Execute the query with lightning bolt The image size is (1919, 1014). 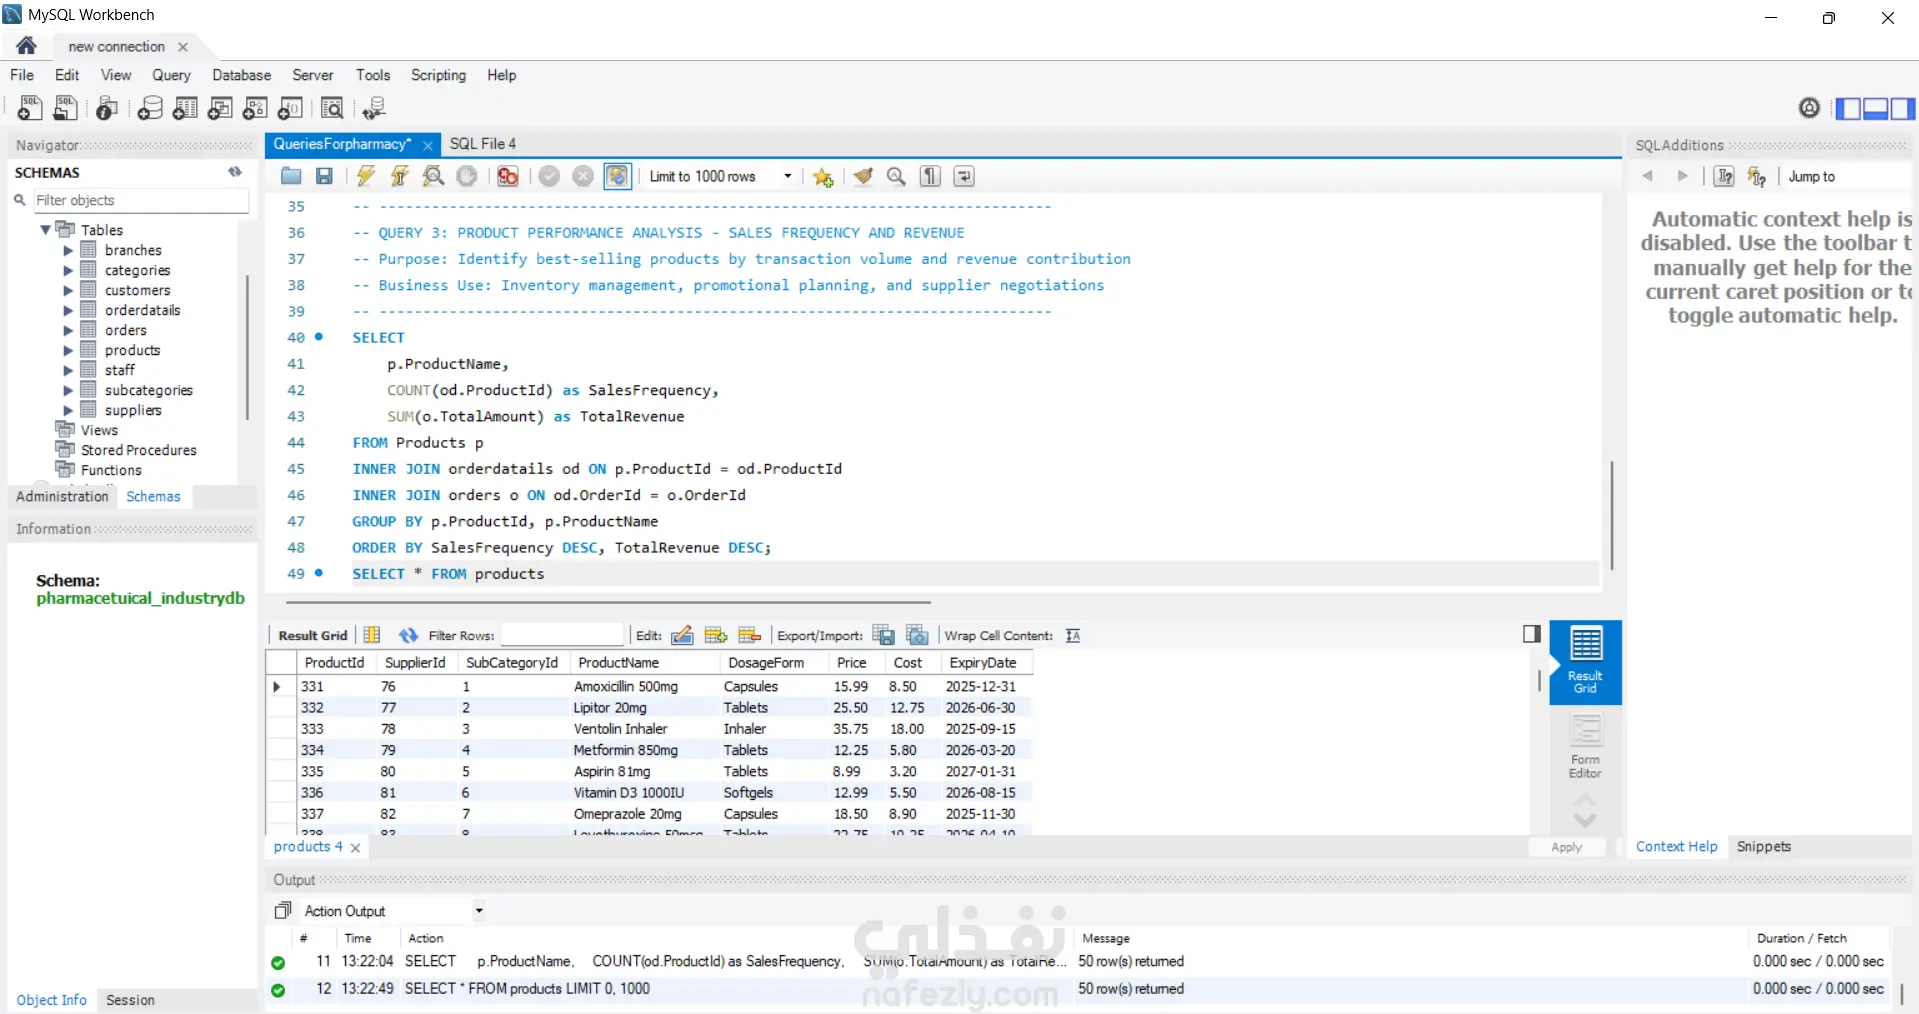[x=366, y=177]
